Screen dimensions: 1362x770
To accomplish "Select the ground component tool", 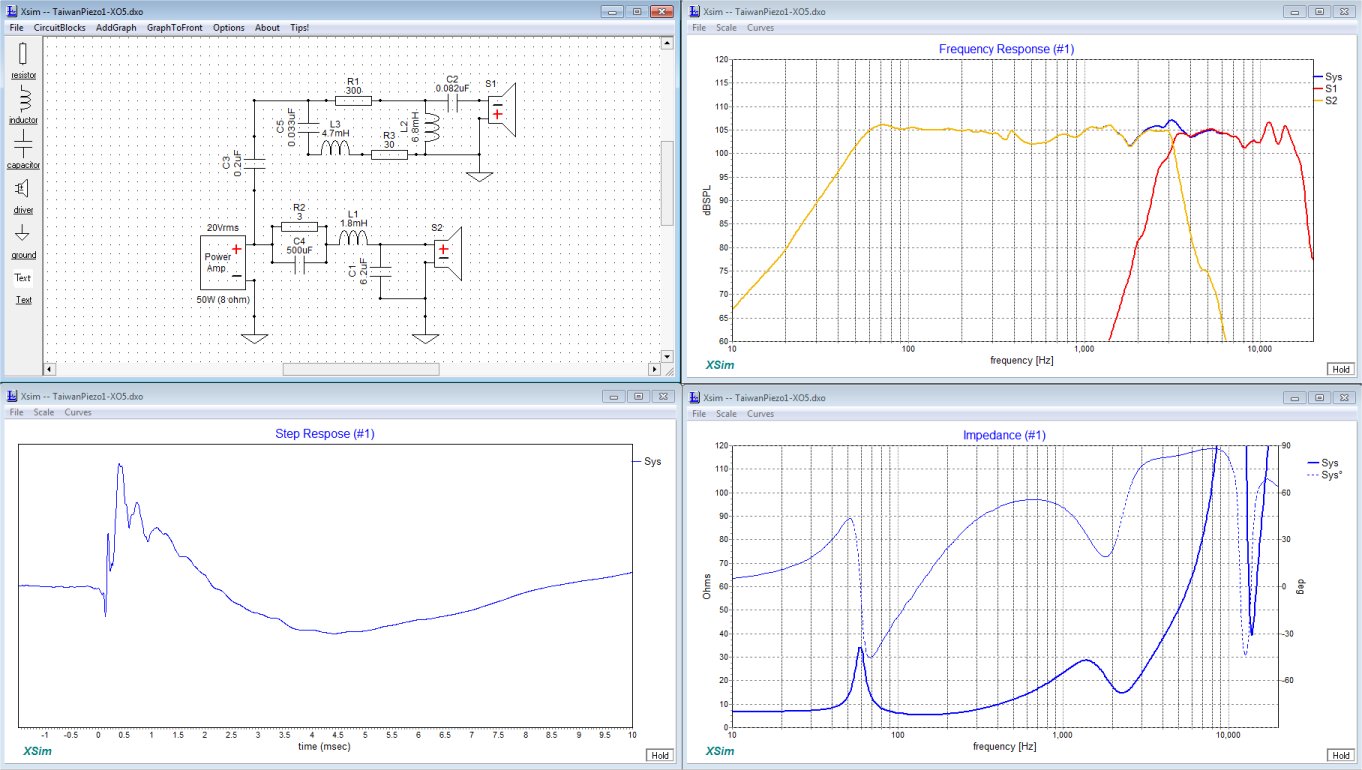I will [x=22, y=240].
